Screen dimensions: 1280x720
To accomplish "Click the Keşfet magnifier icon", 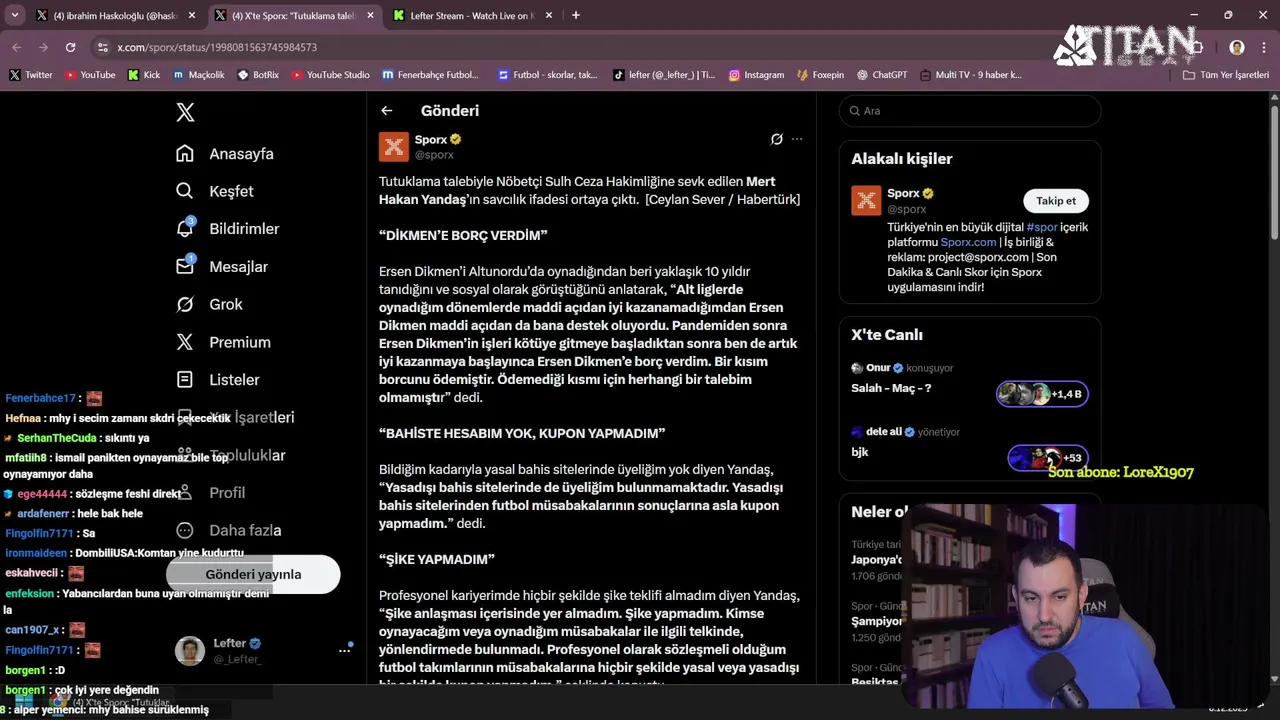I will pyautogui.click(x=184, y=191).
